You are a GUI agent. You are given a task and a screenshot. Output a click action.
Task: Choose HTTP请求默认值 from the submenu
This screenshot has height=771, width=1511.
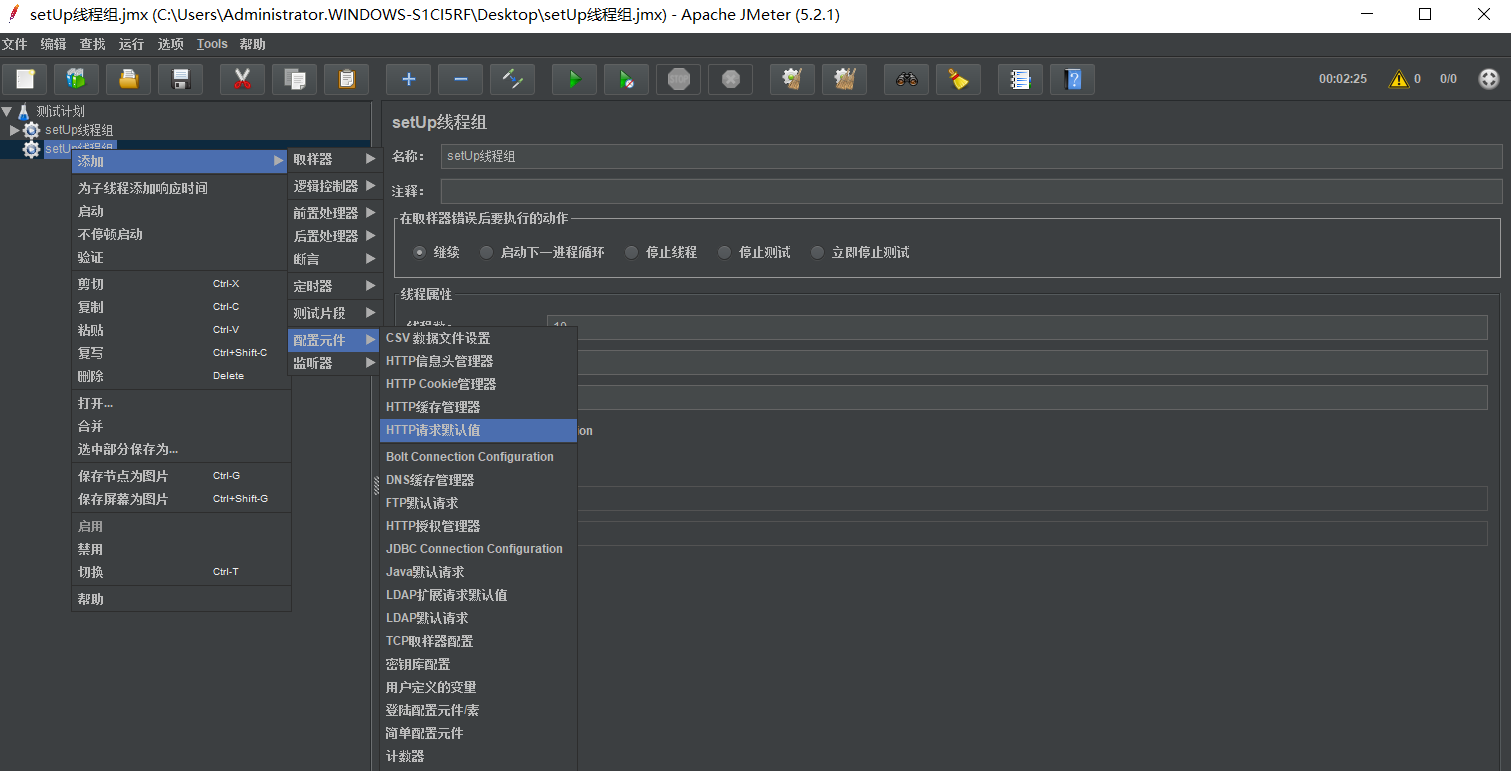tap(479, 430)
